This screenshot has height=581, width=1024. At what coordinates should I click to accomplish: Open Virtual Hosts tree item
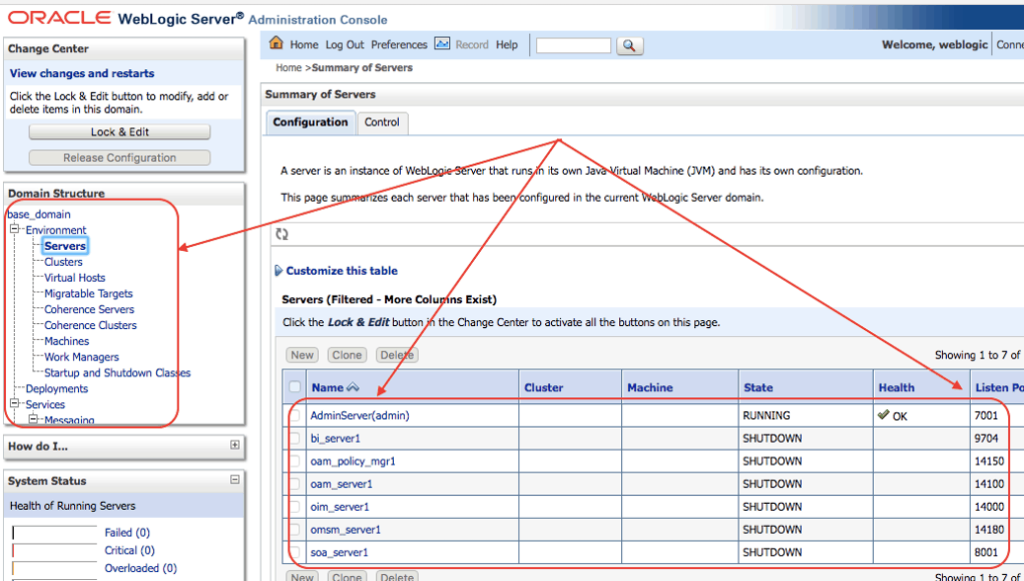(x=74, y=277)
